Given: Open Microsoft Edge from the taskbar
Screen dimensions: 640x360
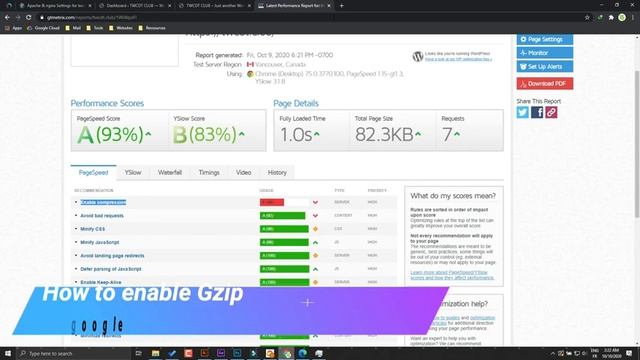Looking at the screenshot, I should click(302, 353).
